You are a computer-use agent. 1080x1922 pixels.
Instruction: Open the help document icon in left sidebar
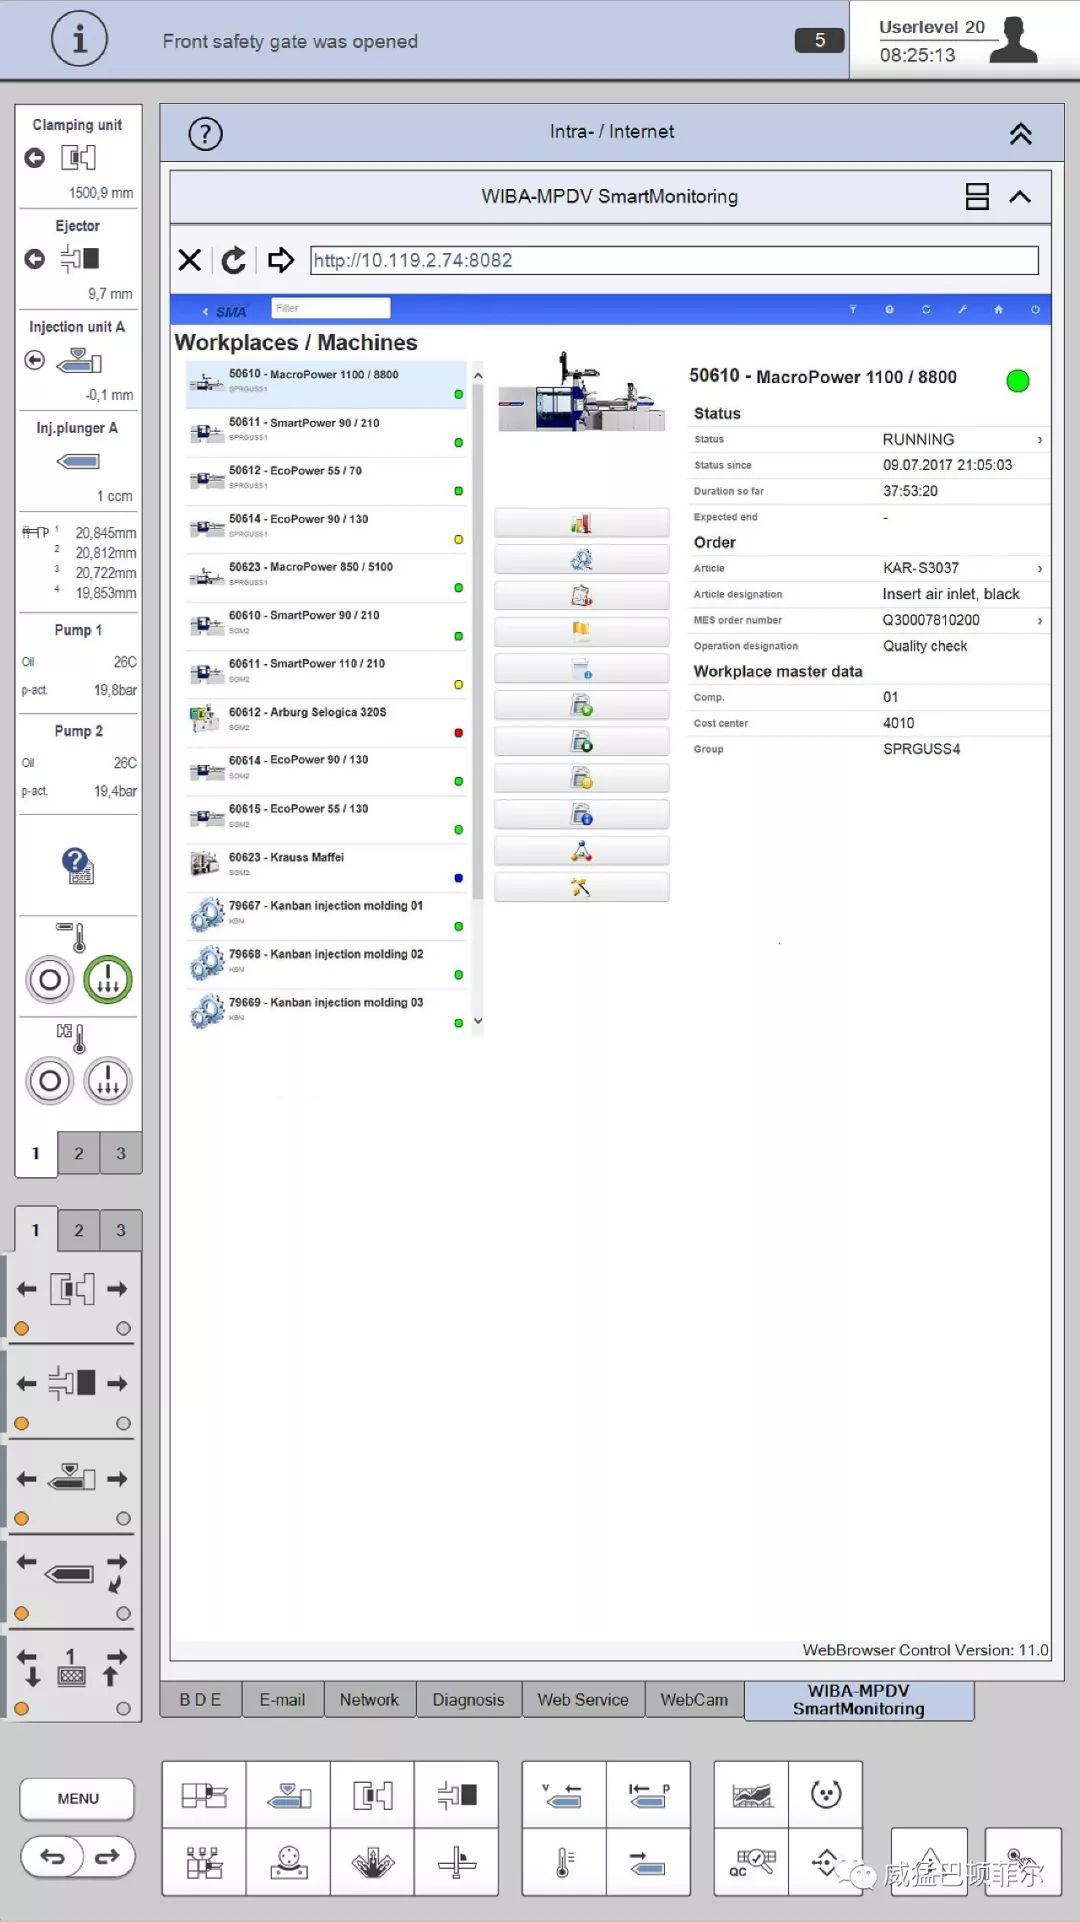coord(78,866)
